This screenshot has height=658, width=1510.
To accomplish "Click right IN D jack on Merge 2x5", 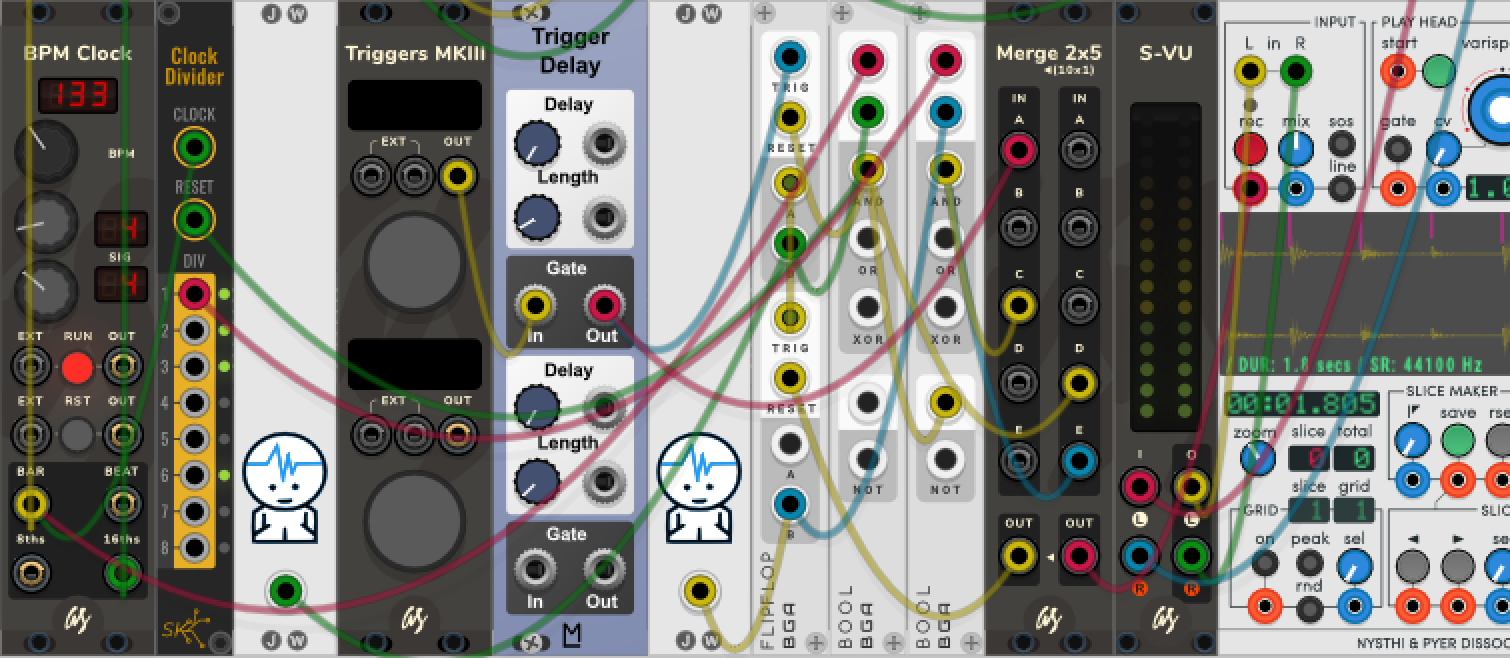I will click(x=1079, y=382).
